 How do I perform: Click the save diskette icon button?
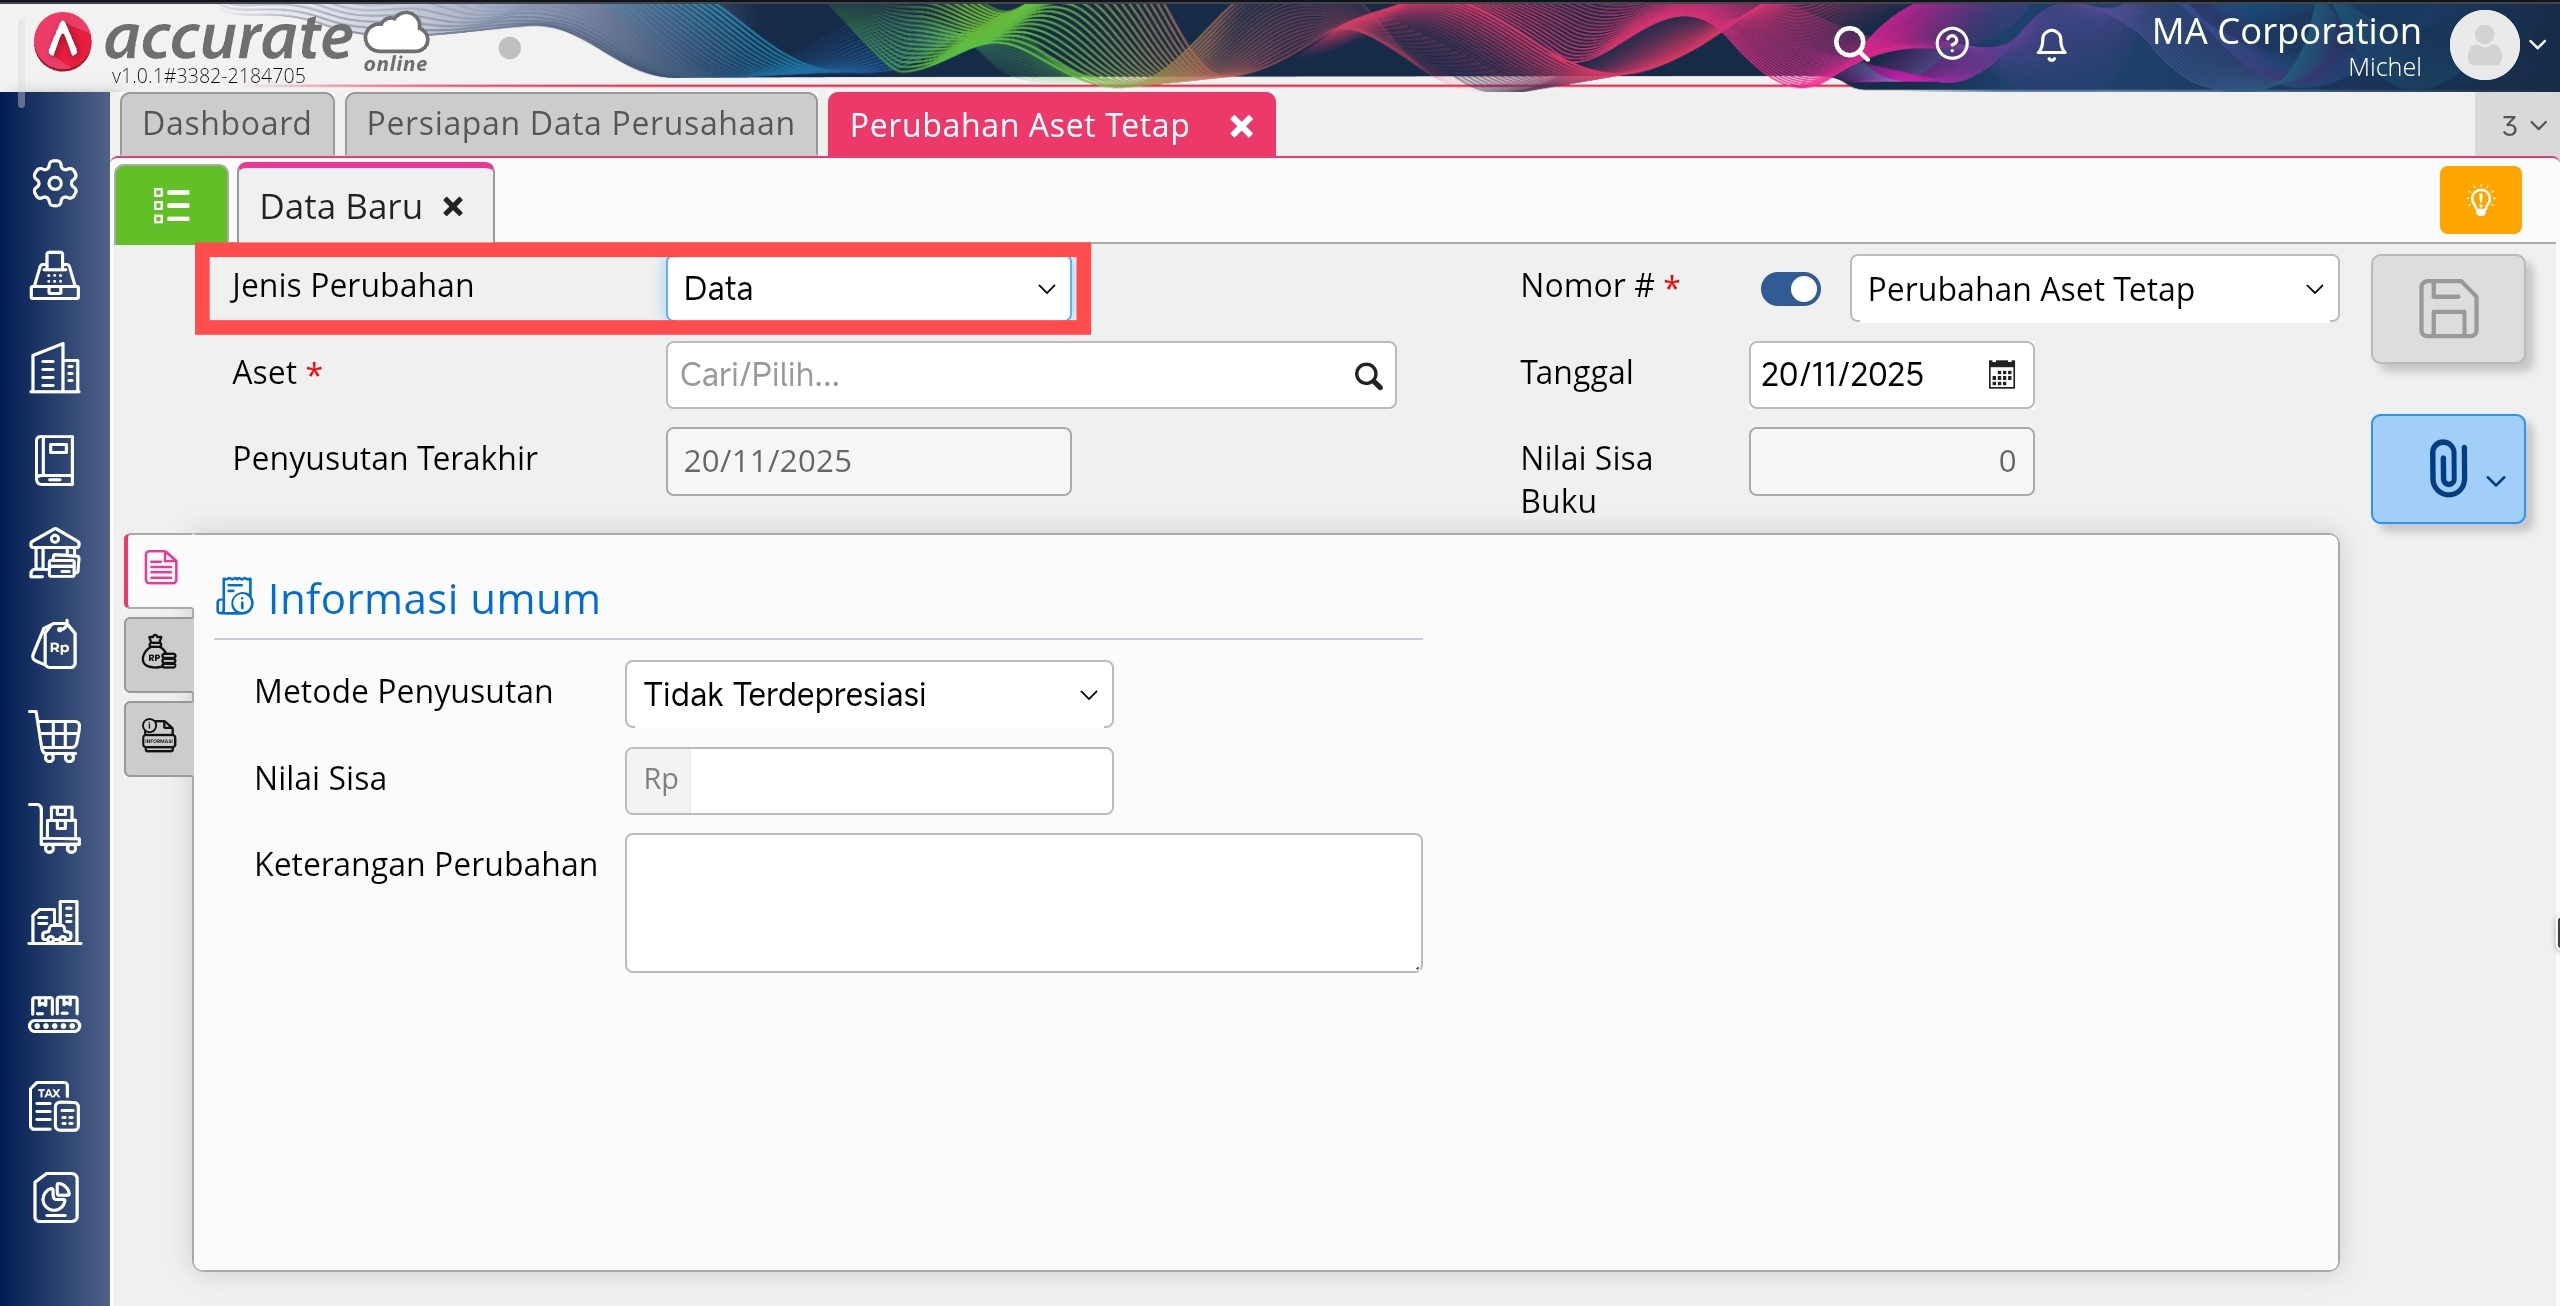[x=2447, y=309]
